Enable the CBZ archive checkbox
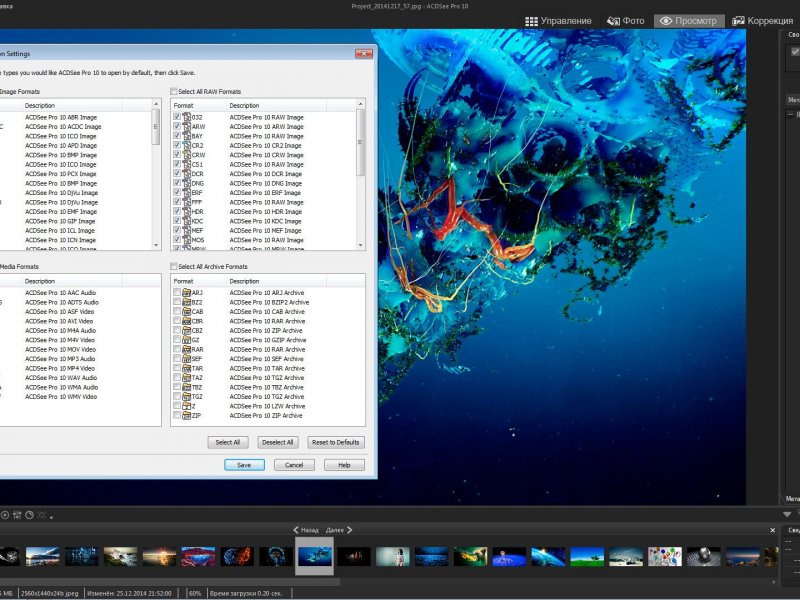Viewport: 800px width, 600px height. (177, 330)
